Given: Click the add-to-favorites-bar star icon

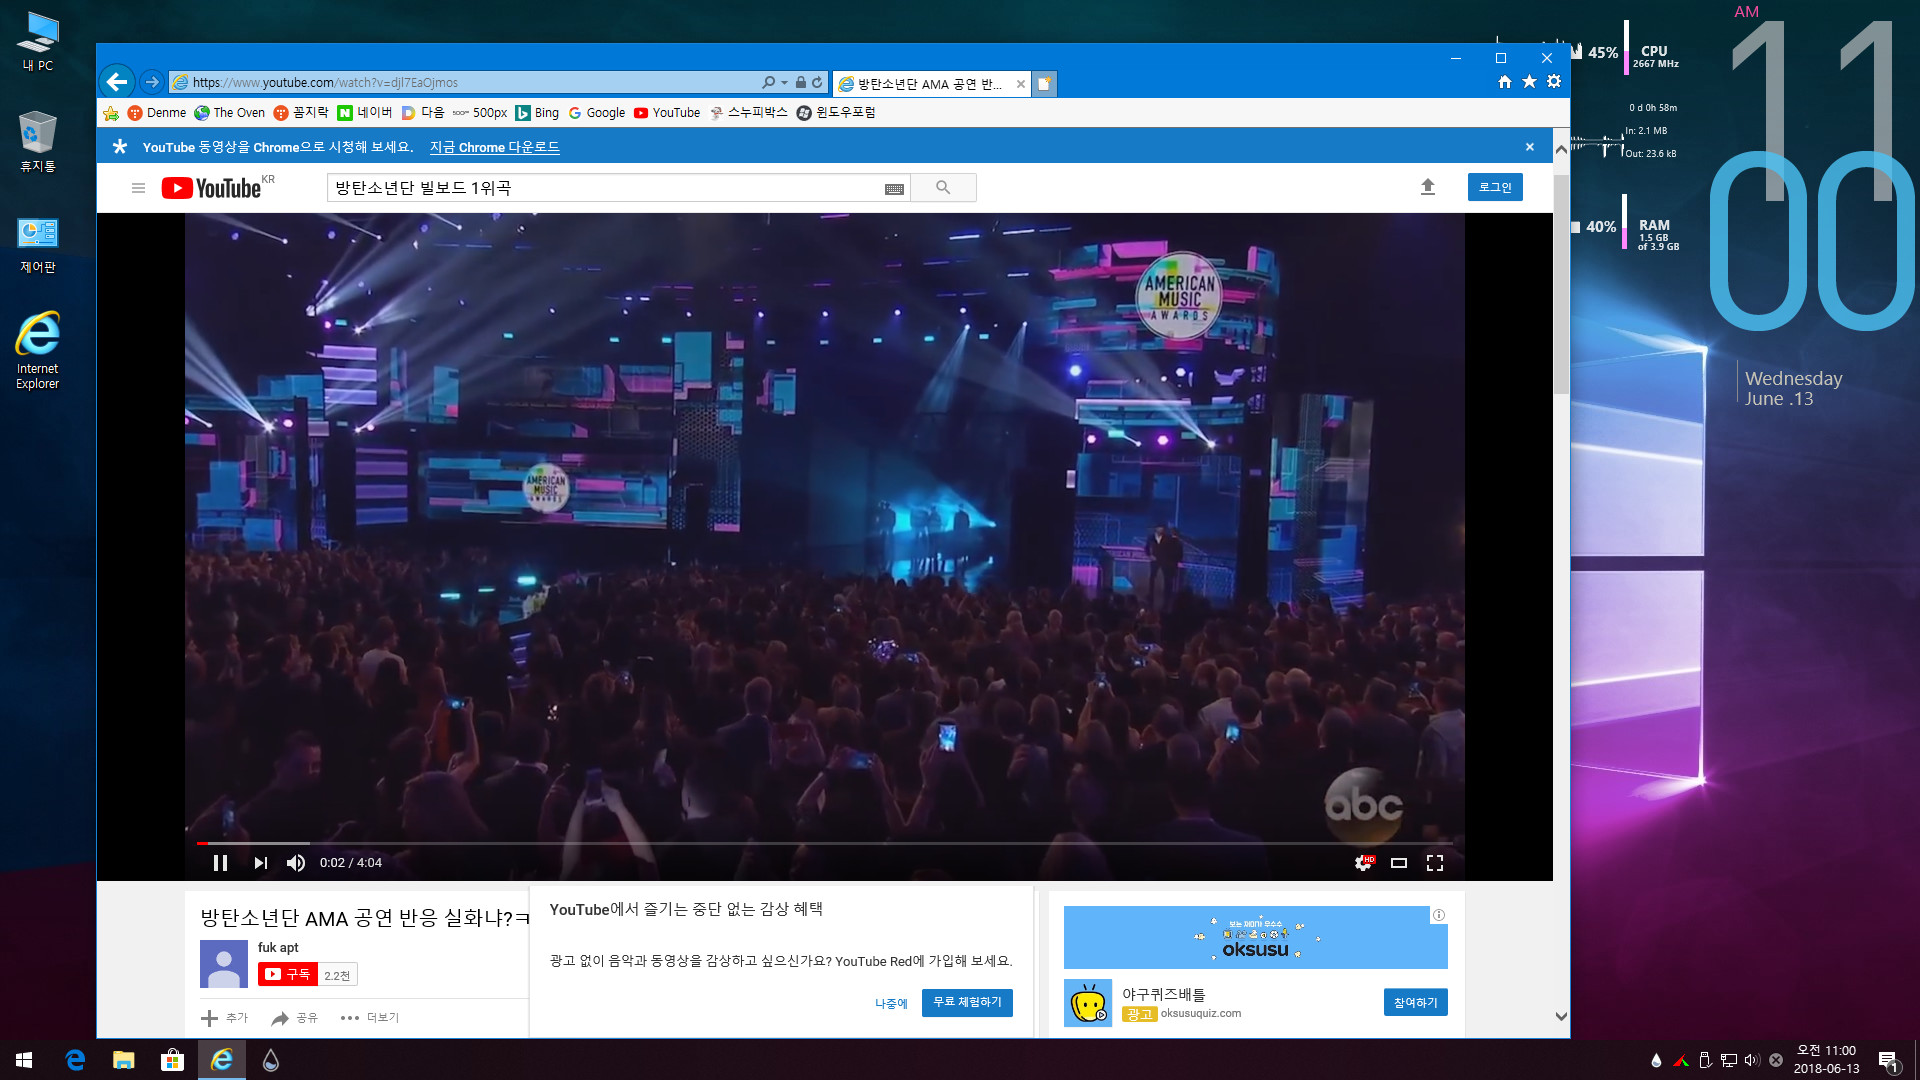Looking at the screenshot, I should coord(111,113).
